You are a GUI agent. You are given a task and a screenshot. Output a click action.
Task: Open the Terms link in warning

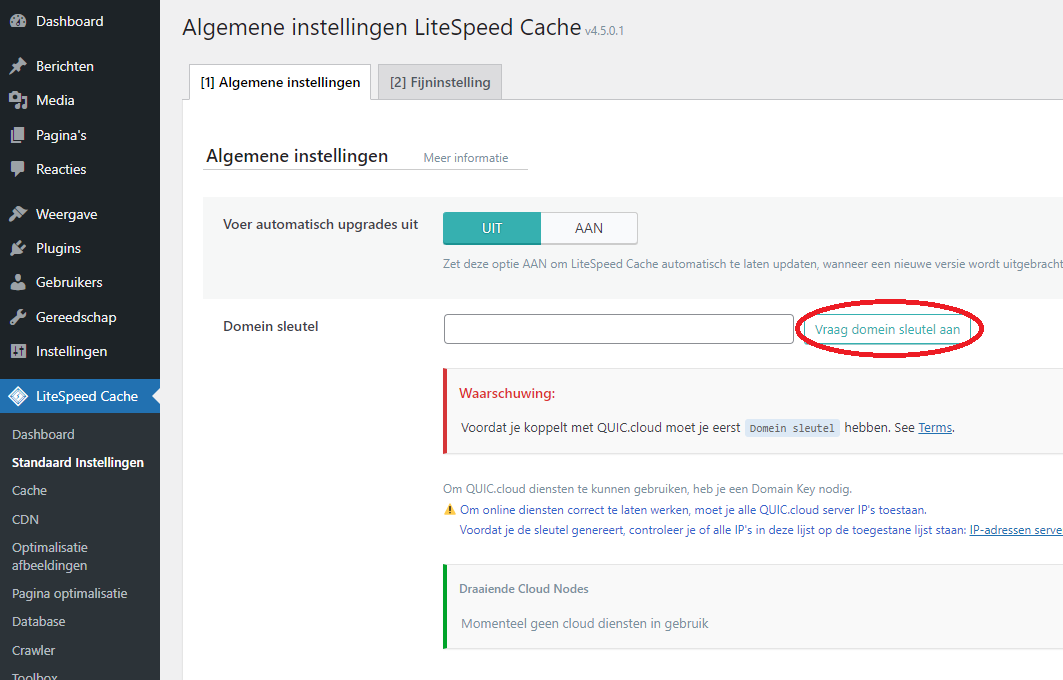[x=935, y=428]
